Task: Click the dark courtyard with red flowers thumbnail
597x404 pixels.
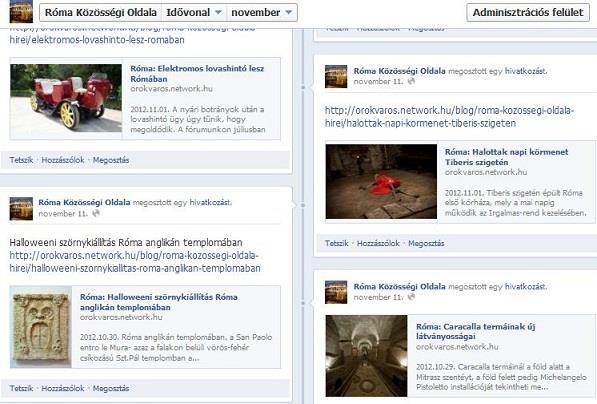Action: coord(382,181)
